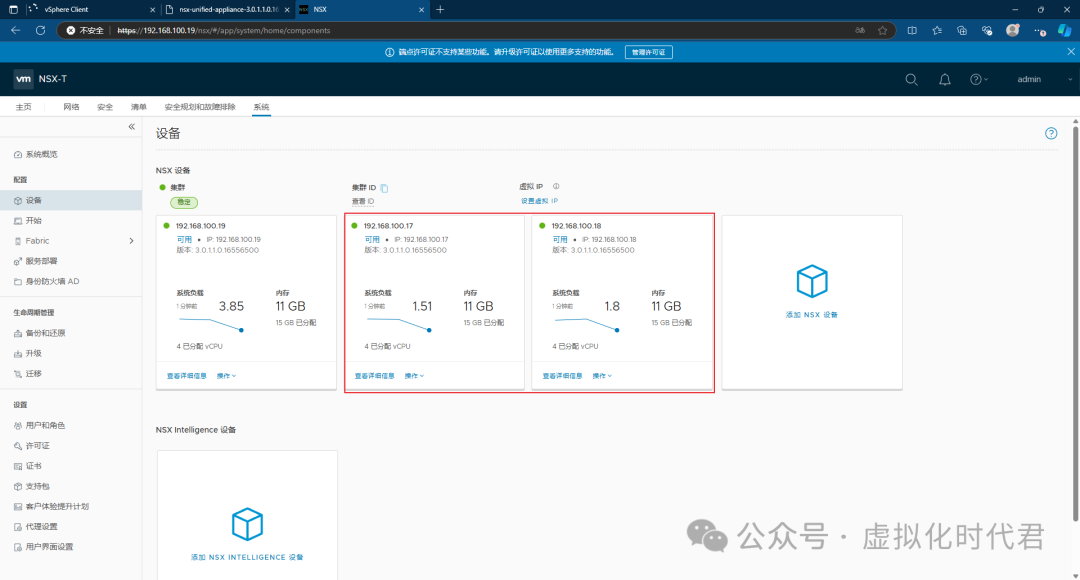
Task: Switch to the 系统 tab
Action: [x=261, y=107]
